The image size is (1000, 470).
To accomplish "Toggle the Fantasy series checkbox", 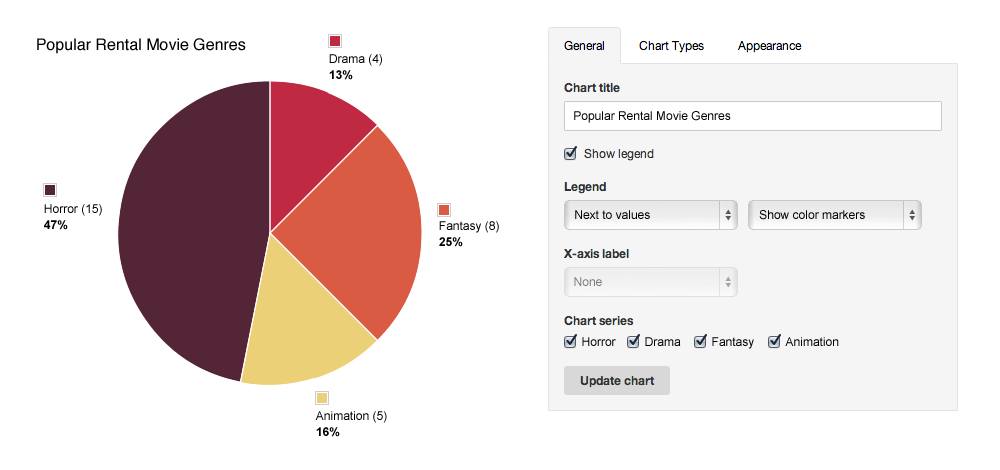I will coord(701,342).
